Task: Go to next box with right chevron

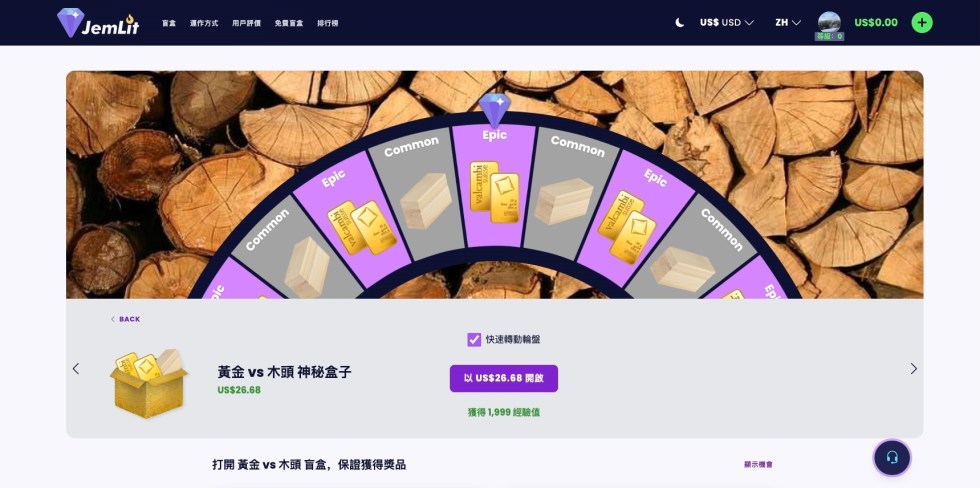Action: [913, 369]
